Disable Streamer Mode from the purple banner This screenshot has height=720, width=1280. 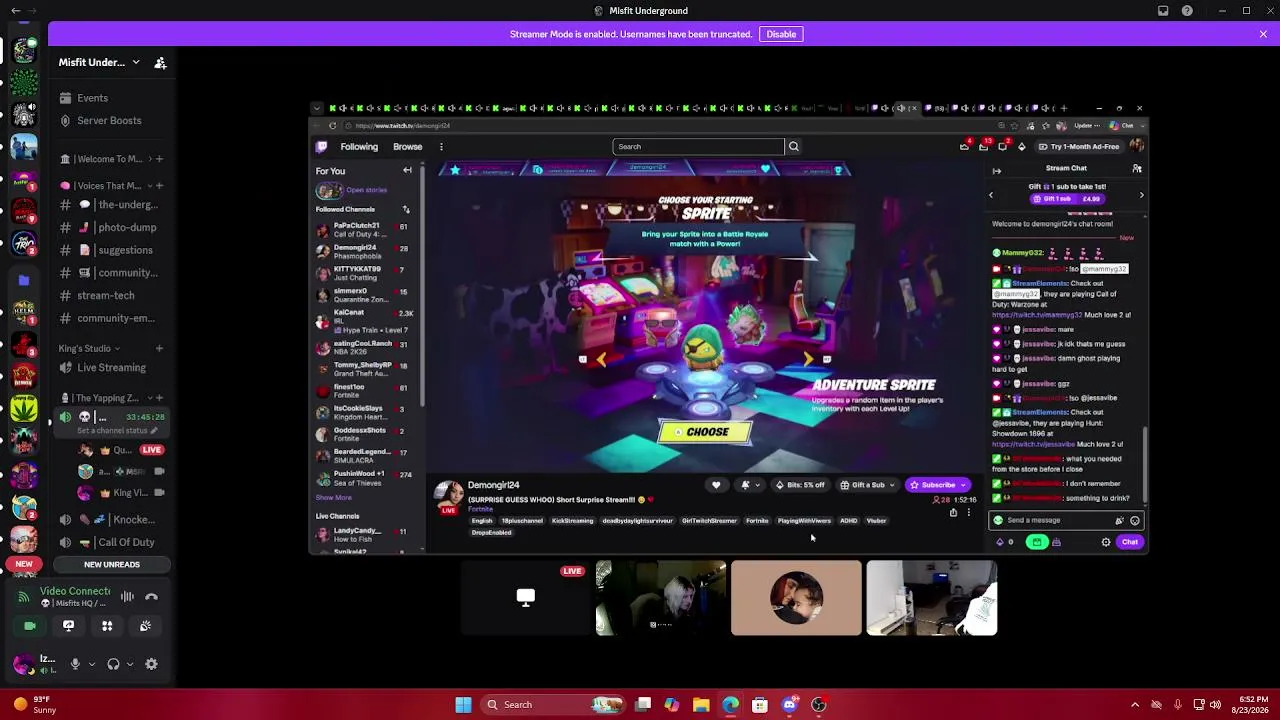click(781, 34)
